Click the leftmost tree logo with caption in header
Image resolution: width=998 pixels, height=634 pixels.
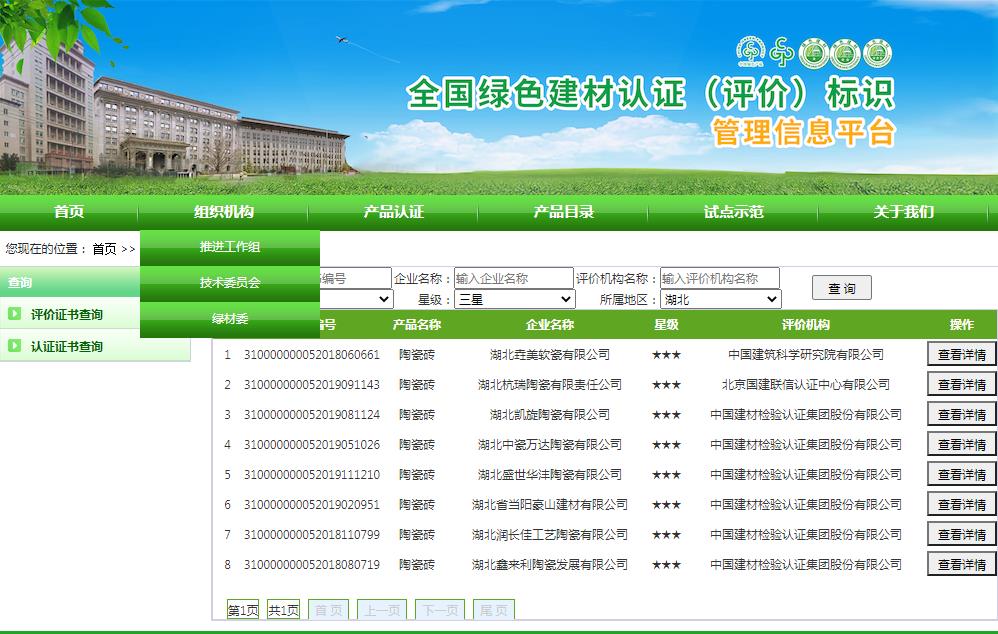click(x=750, y=50)
